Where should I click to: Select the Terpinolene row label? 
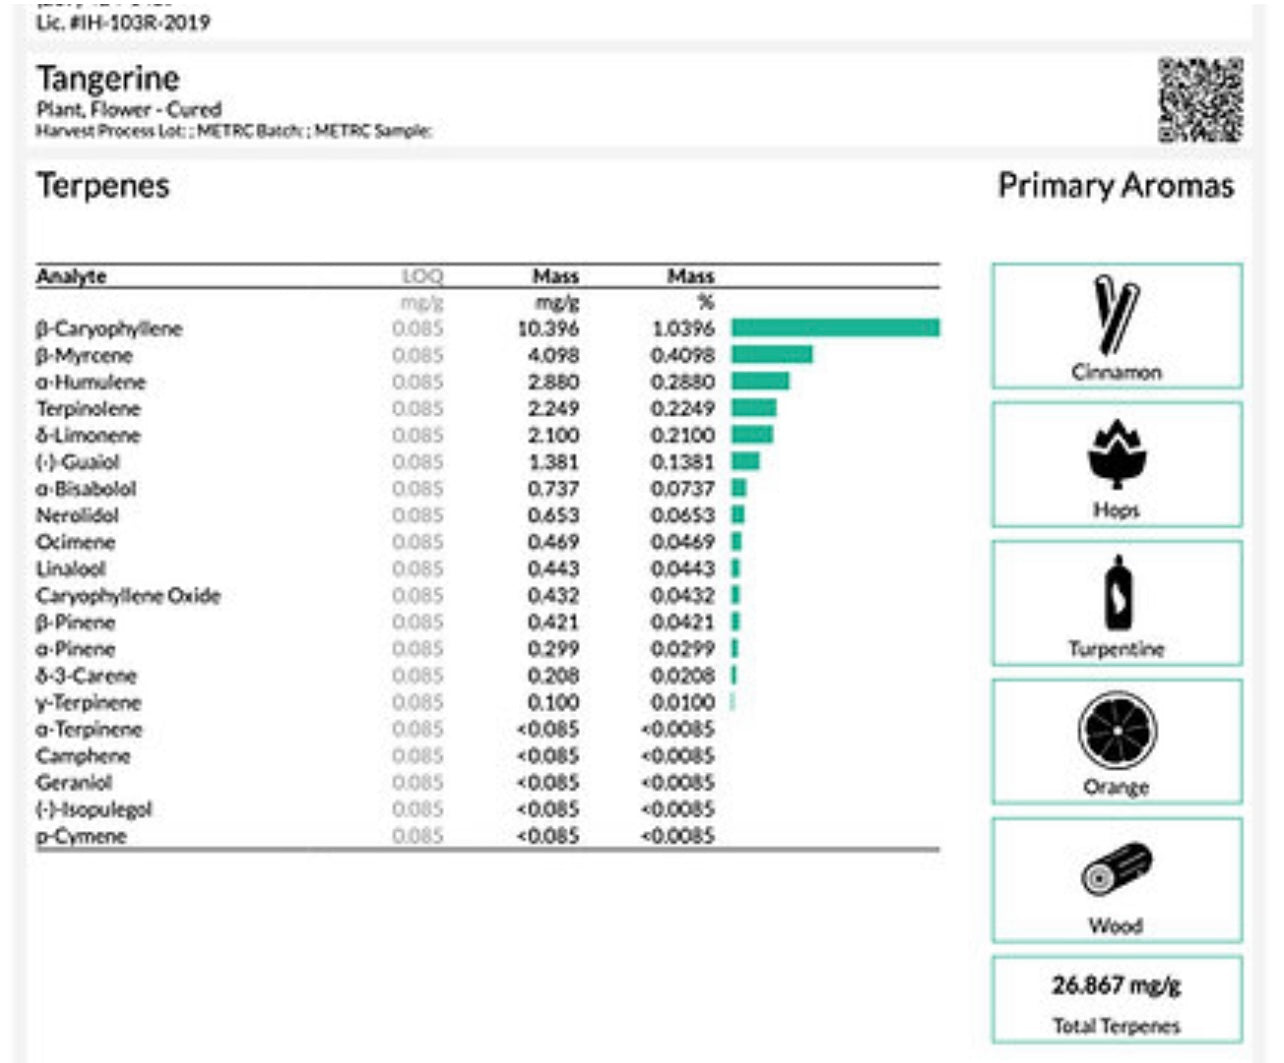coord(88,409)
